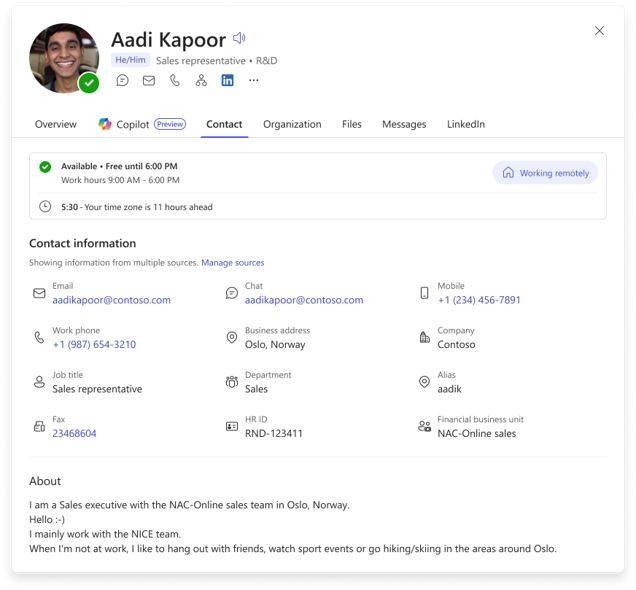Go to the Messages tab
636x590 pixels.
pos(404,124)
